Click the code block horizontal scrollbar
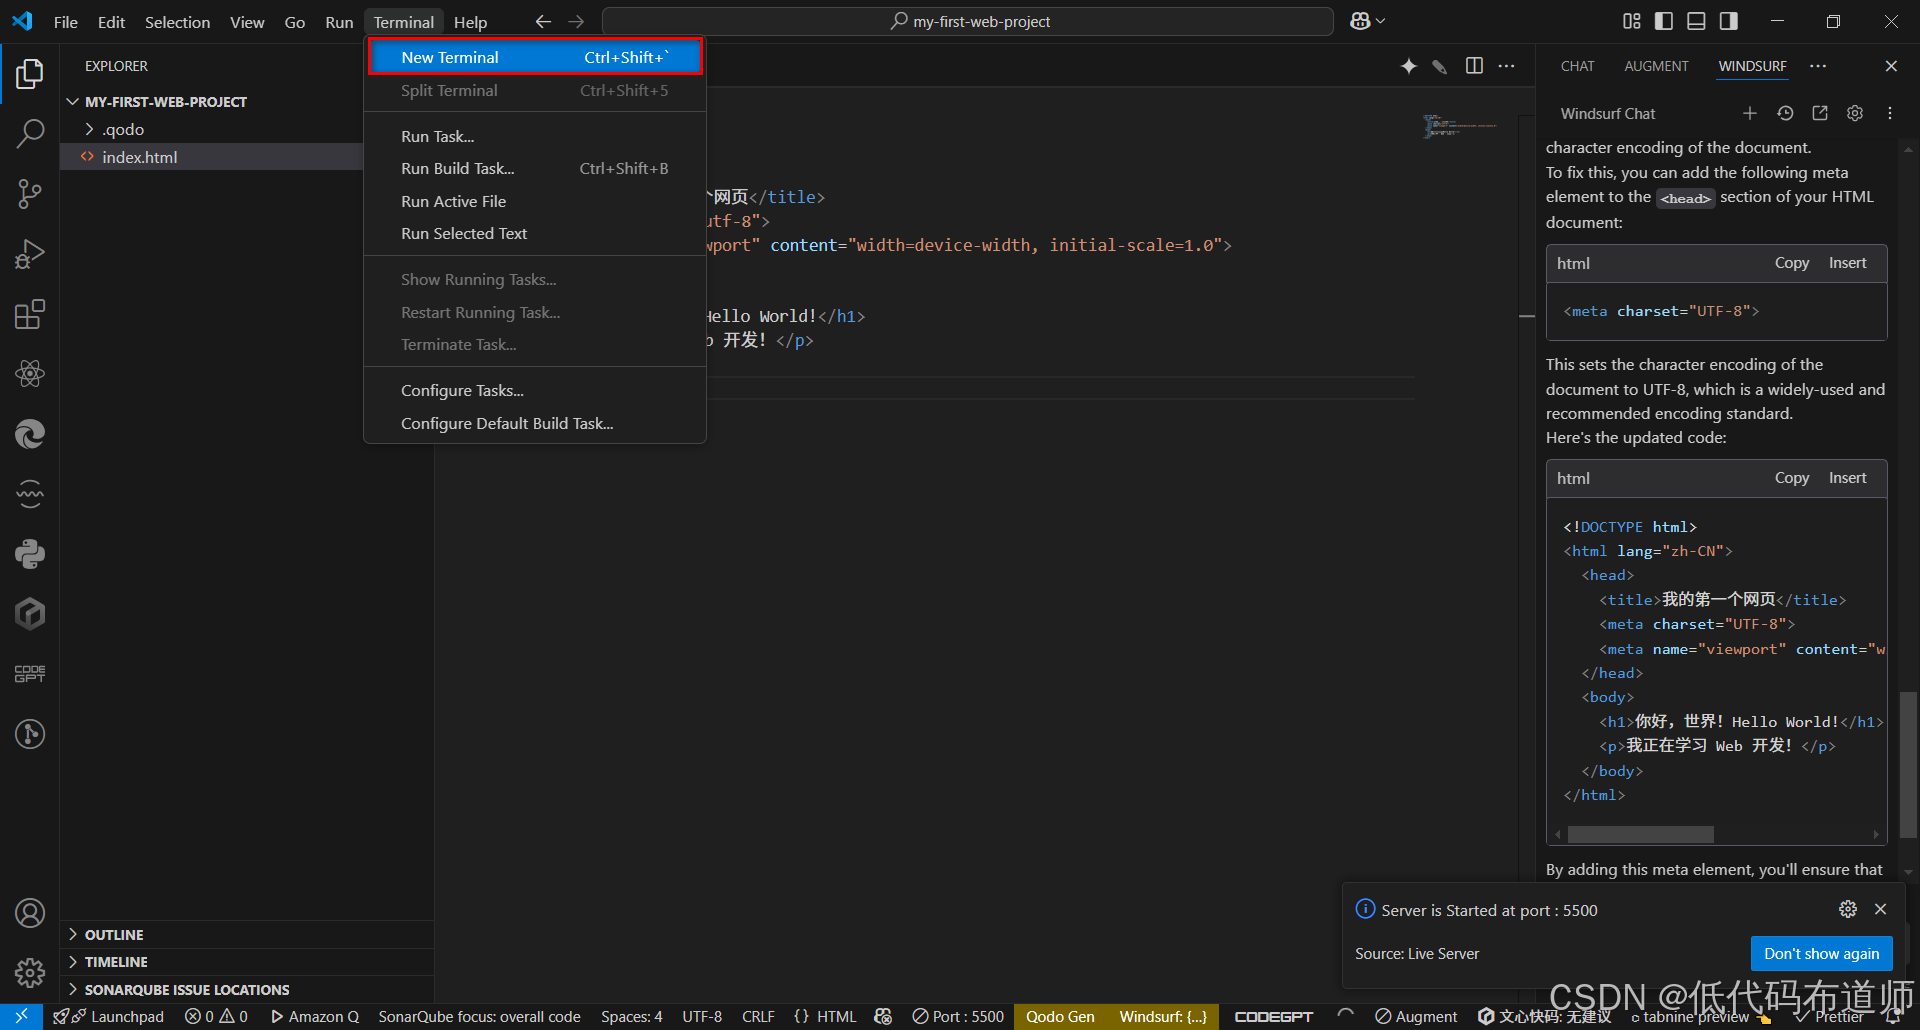Screen dimensions: 1920x1030 tap(1641, 834)
